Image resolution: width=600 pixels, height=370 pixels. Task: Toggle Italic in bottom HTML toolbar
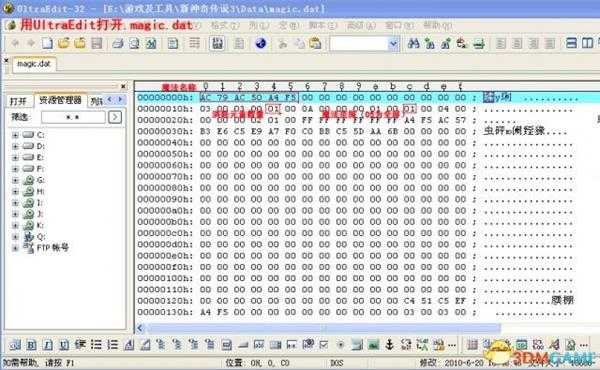tap(47, 346)
